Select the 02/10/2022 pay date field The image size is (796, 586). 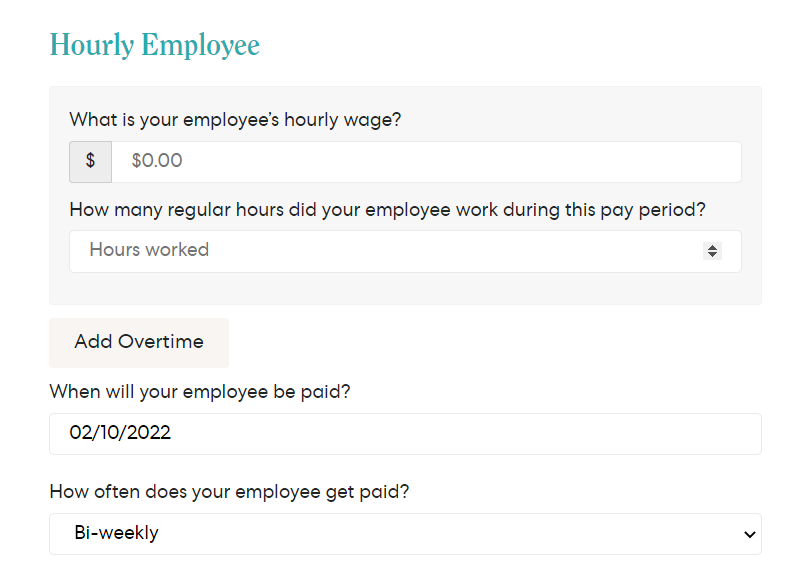(405, 434)
